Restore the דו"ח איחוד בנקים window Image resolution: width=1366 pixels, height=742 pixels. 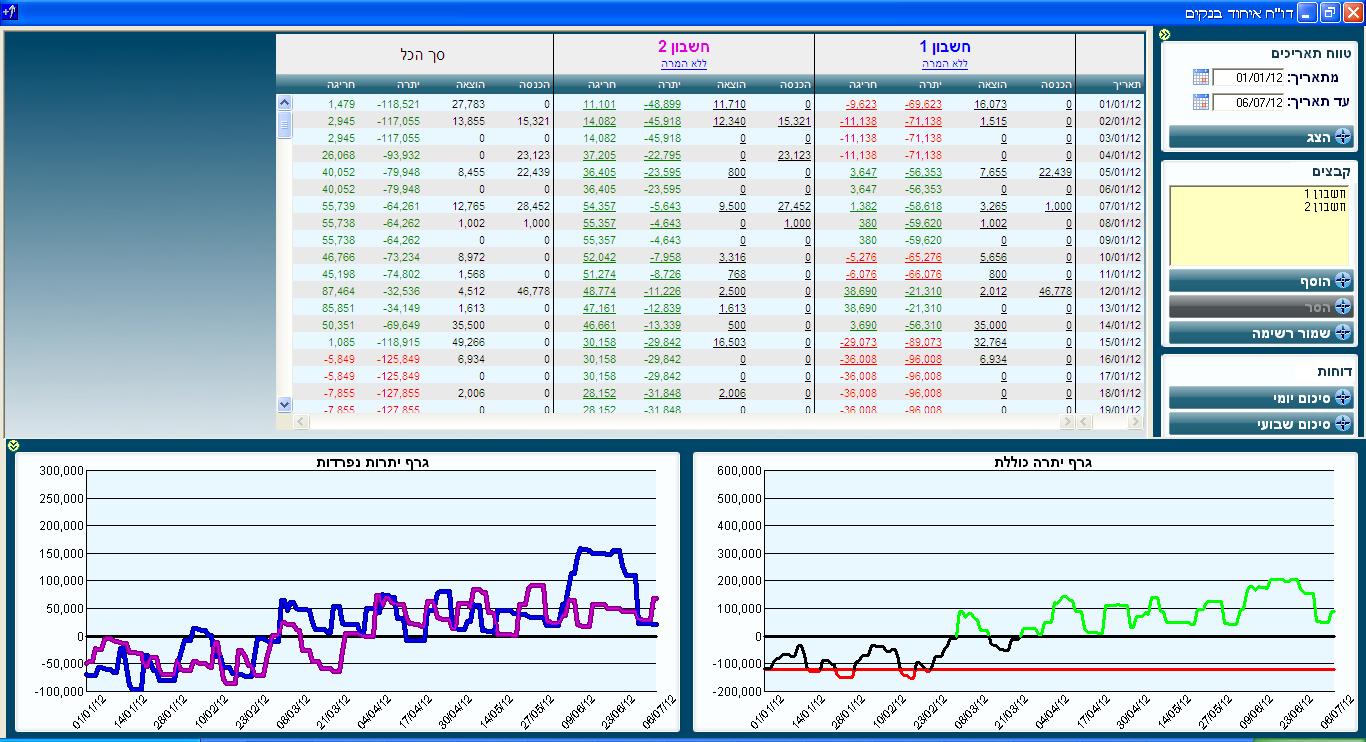coord(1329,12)
